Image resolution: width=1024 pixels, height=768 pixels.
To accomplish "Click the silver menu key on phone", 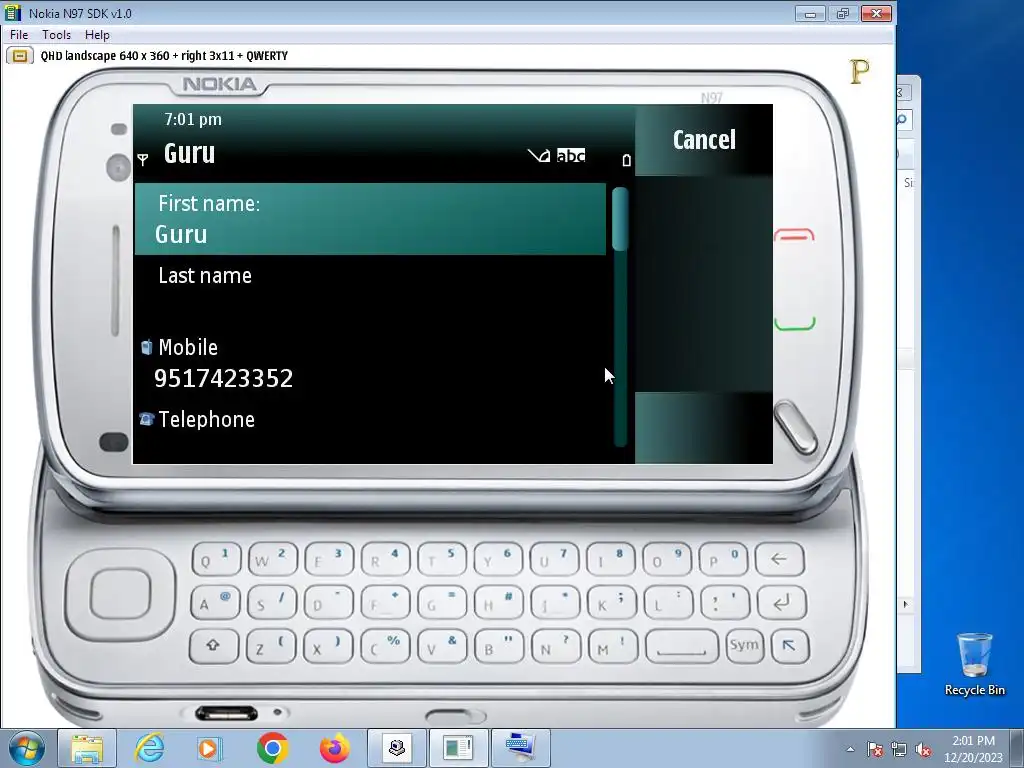I will click(x=795, y=428).
